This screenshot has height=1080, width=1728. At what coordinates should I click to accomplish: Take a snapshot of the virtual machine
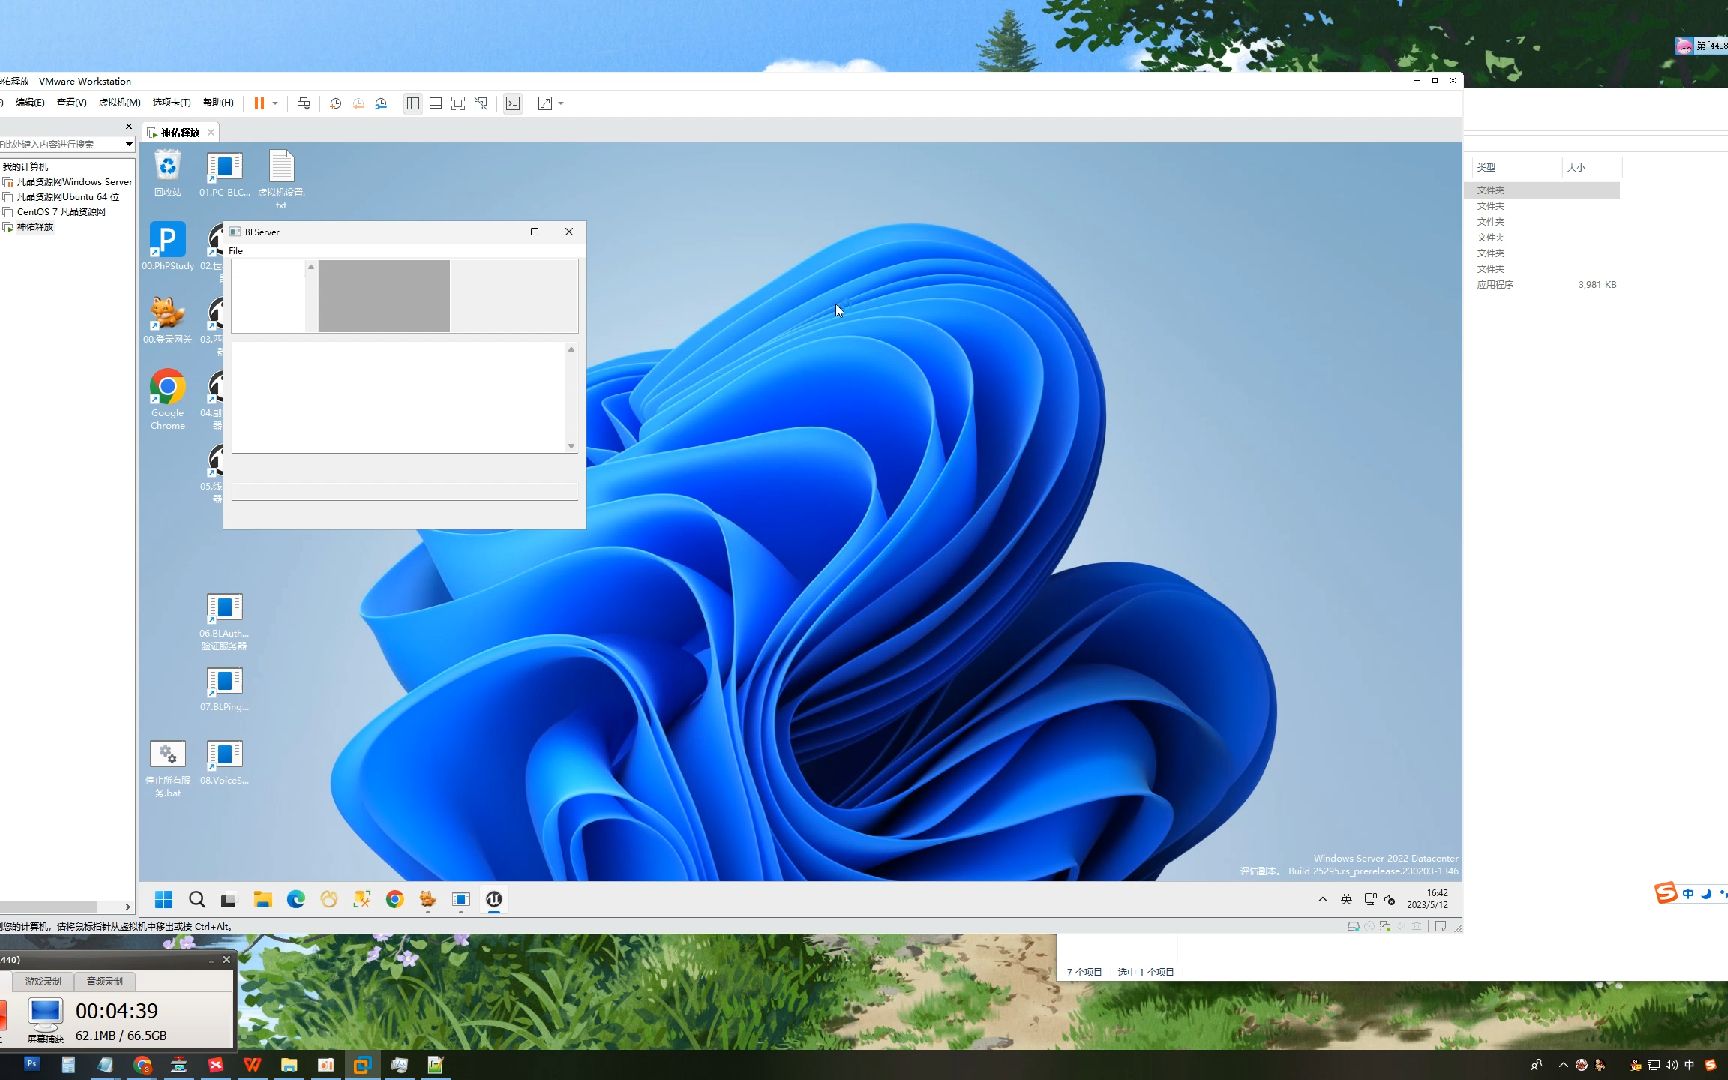pyautogui.click(x=336, y=103)
